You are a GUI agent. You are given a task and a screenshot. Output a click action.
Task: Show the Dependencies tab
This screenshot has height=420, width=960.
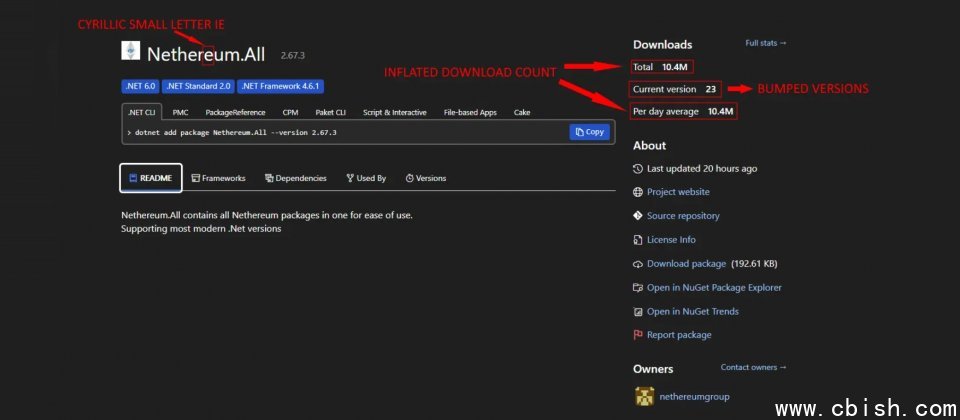pyautogui.click(x=296, y=178)
